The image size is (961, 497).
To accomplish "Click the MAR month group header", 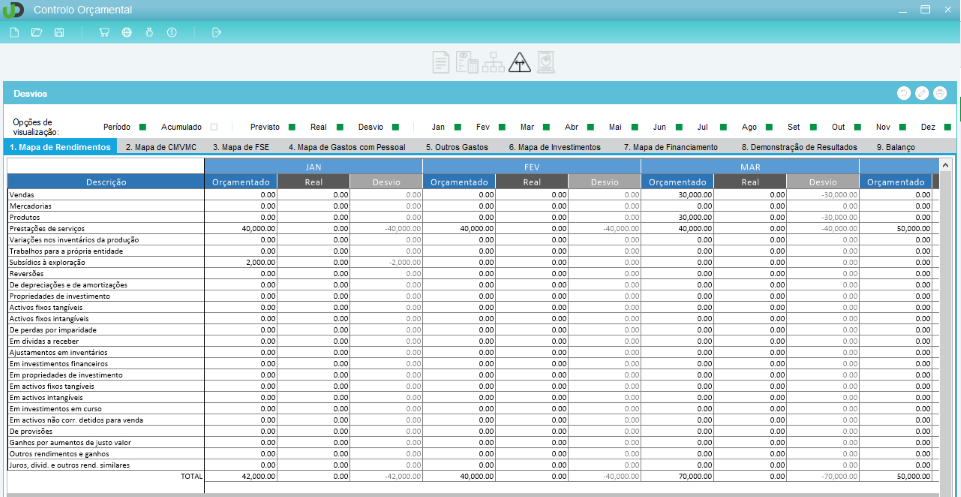I will click(750, 166).
